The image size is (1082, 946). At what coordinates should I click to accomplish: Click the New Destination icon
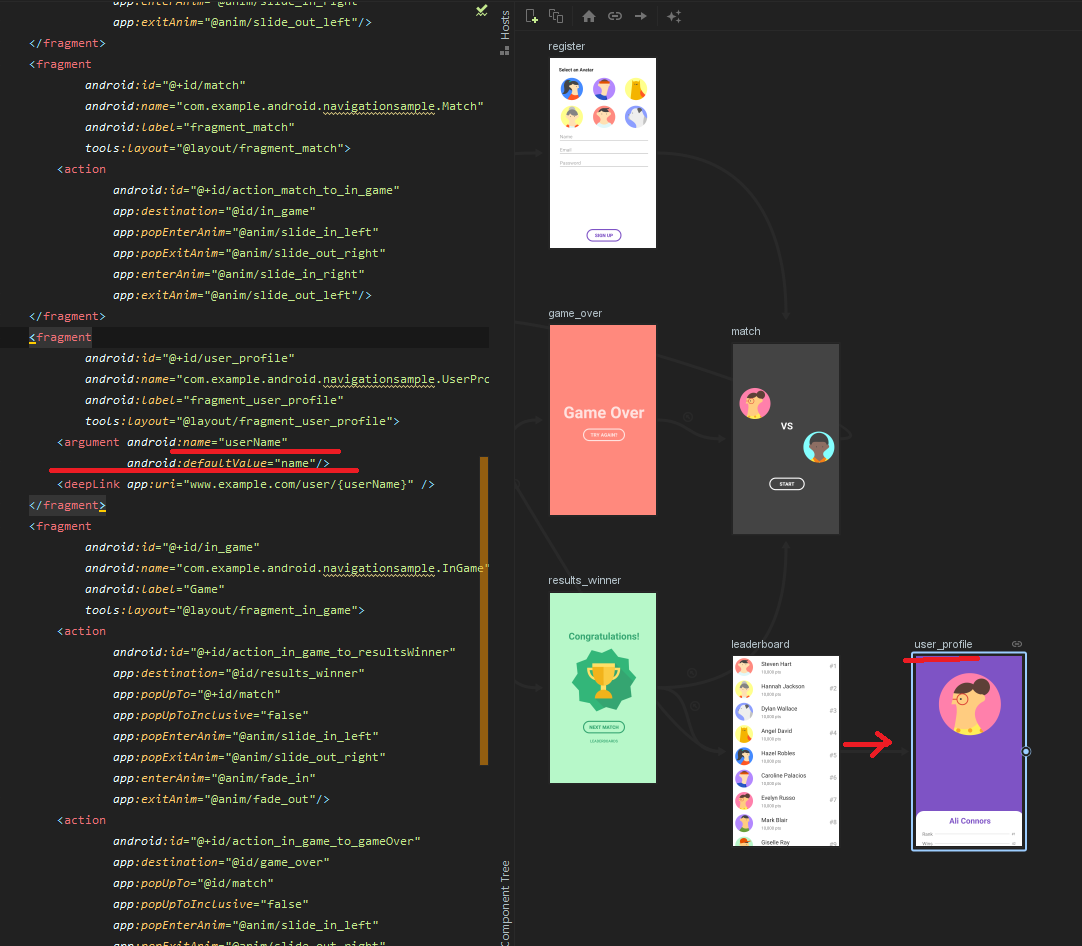[x=531, y=16]
